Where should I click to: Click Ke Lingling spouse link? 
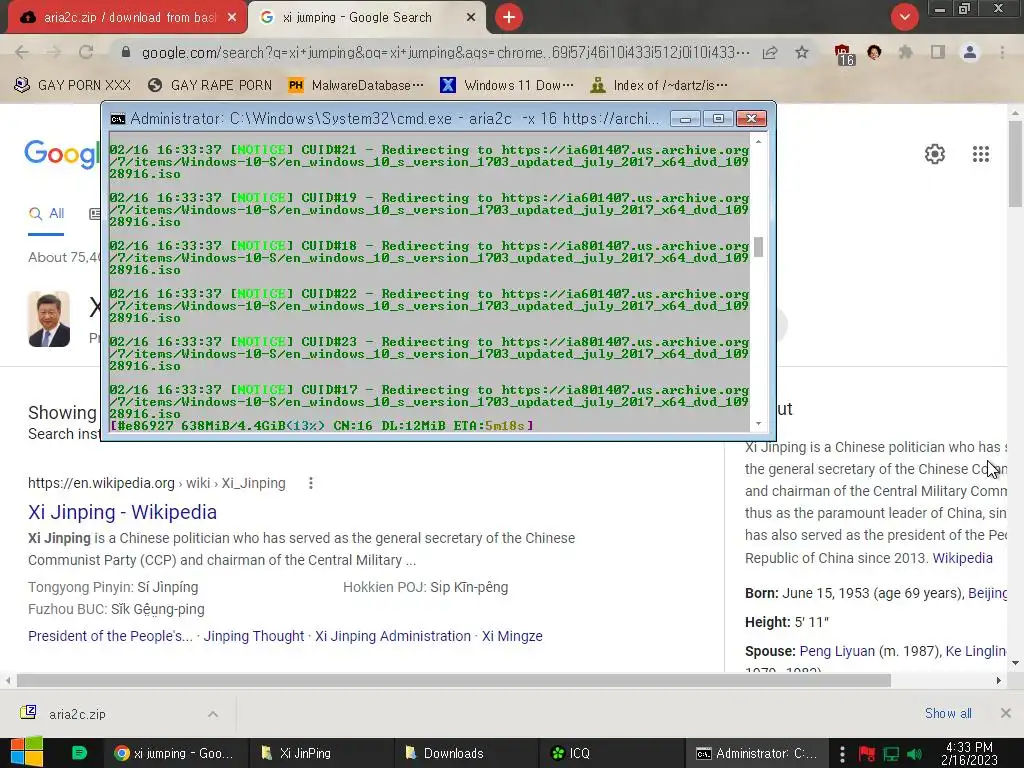[976, 651]
